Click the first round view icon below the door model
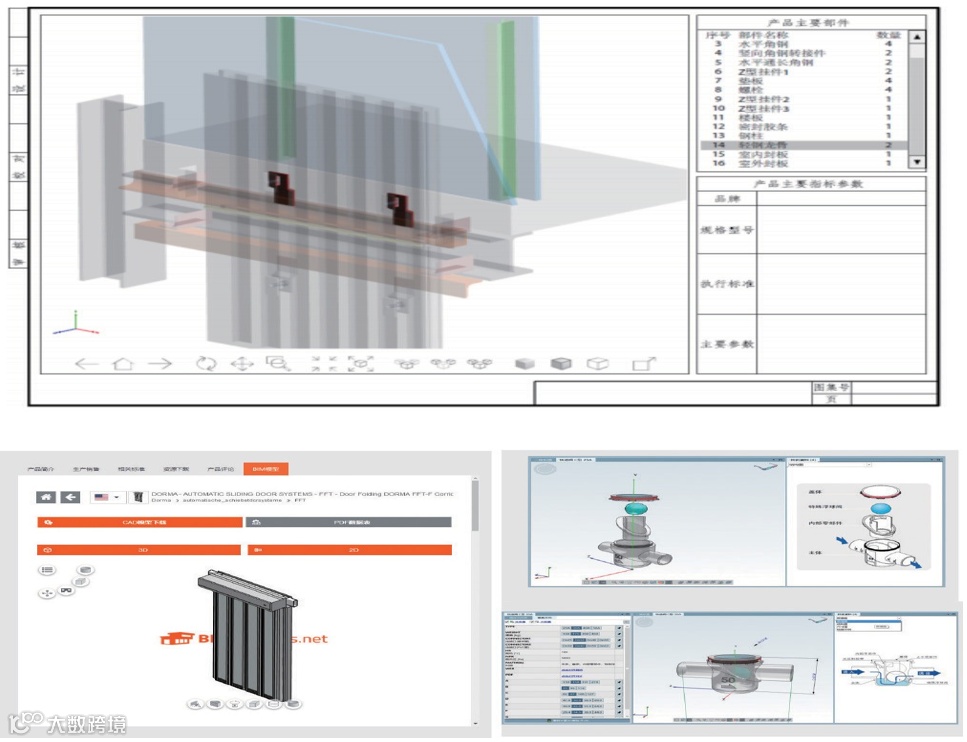Screen dimensions: 967x742 (195, 704)
